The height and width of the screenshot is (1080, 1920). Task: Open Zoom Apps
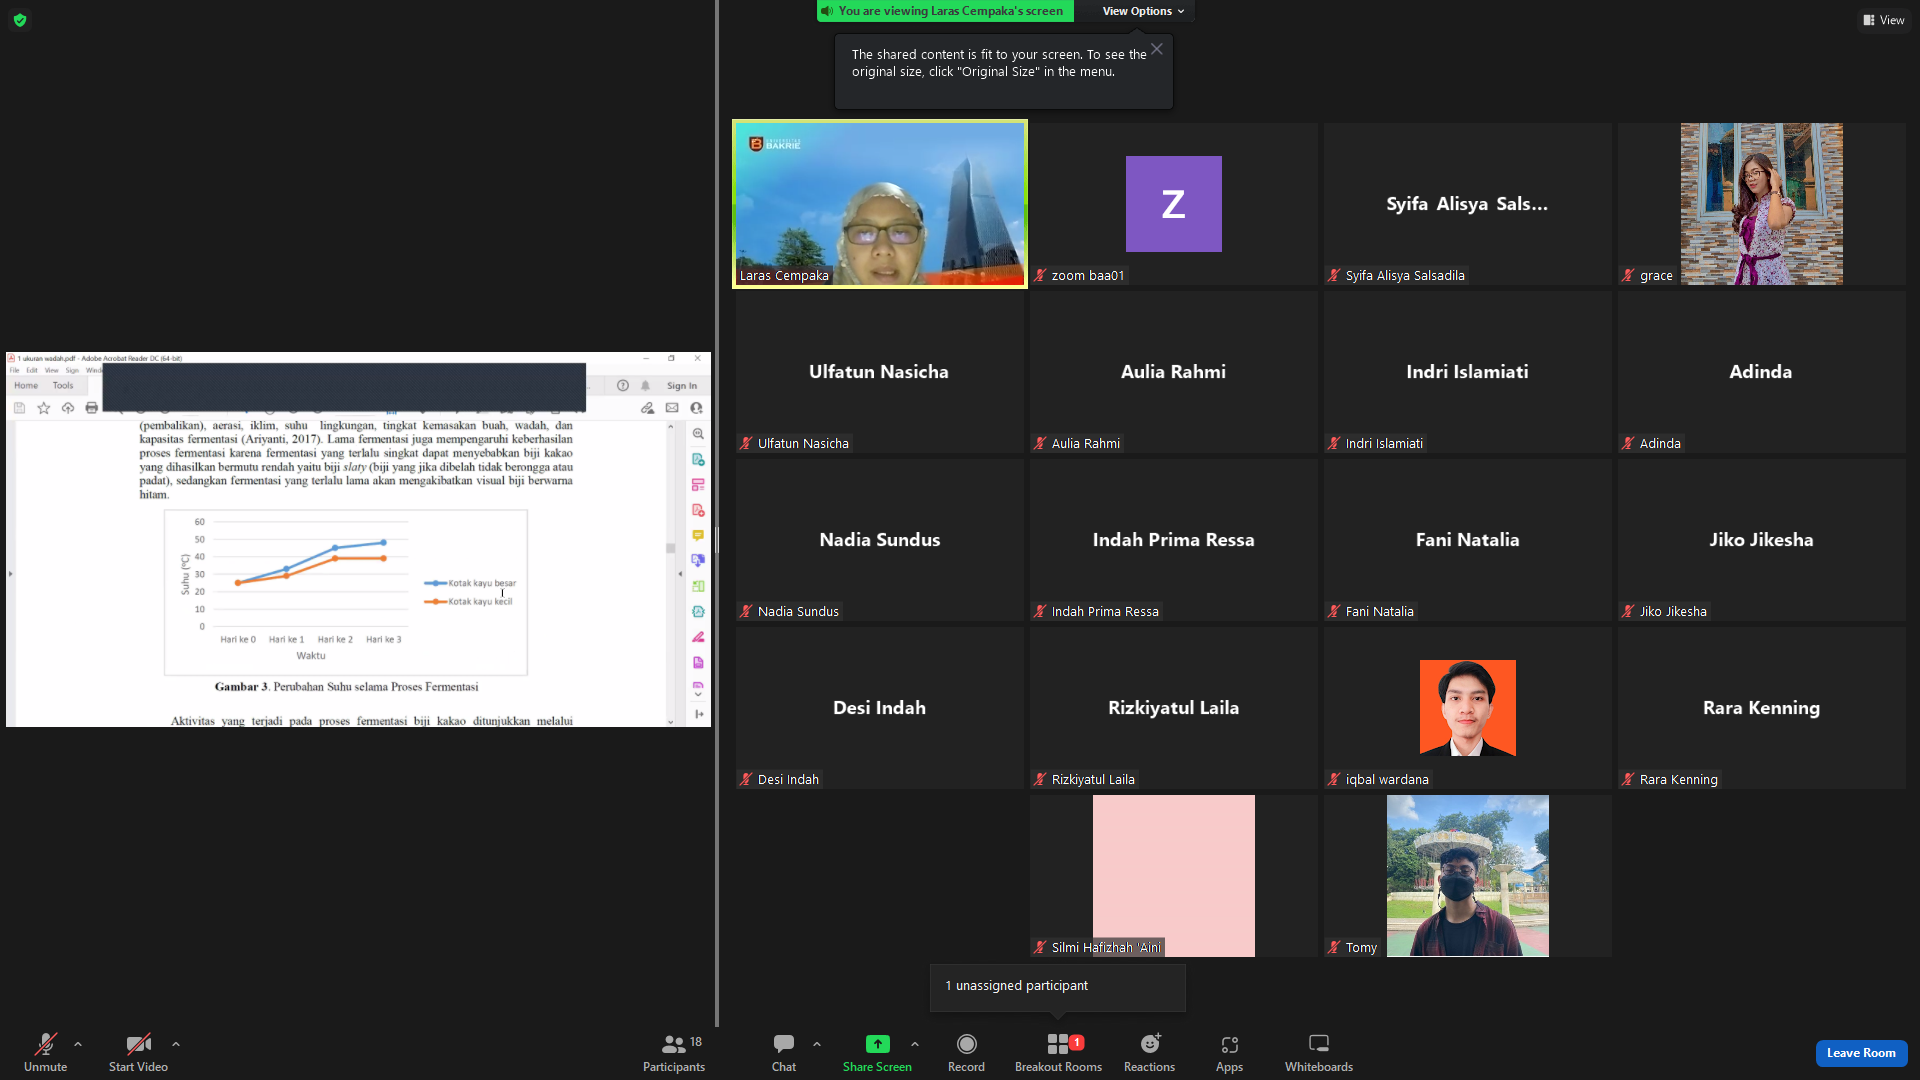(1229, 1053)
